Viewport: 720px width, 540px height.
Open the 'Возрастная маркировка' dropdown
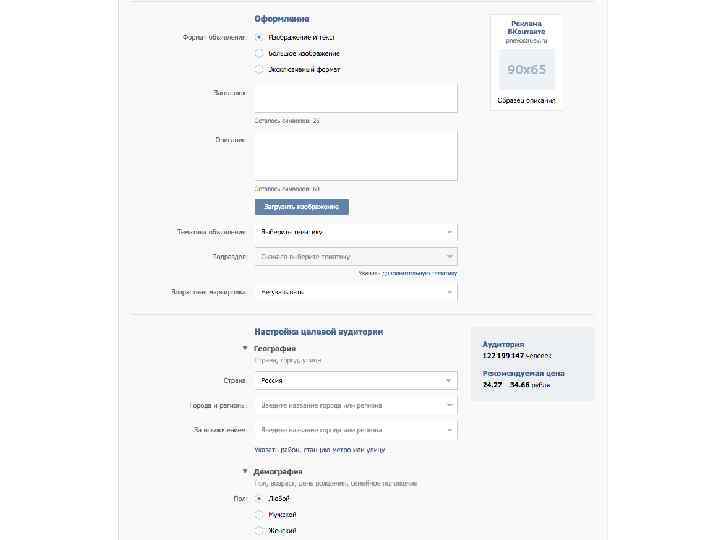(355, 292)
